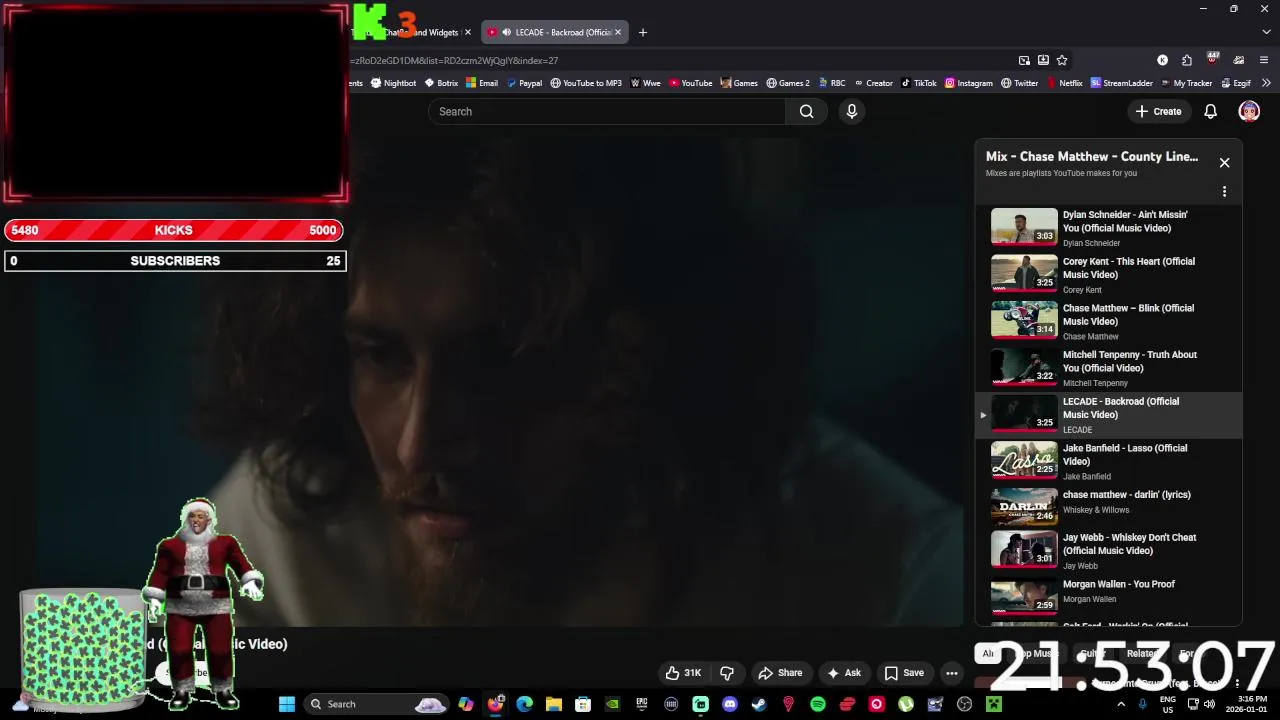This screenshot has width=1280, height=720.
Task: Play Jay Webb - Whiskey Don't Cheat video
Action: tap(1109, 550)
